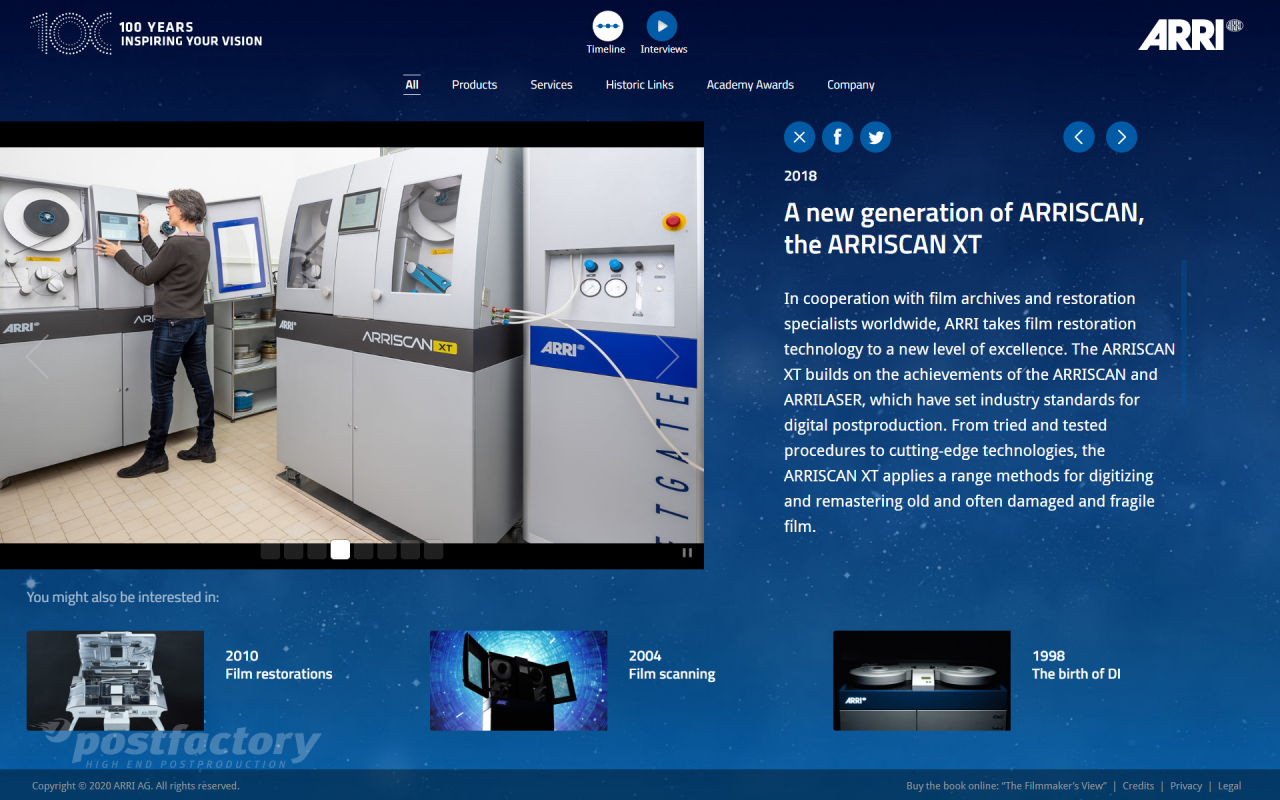Click the 100 Years Inspiring Your Vision logo
The image size is (1280, 800).
point(147,33)
